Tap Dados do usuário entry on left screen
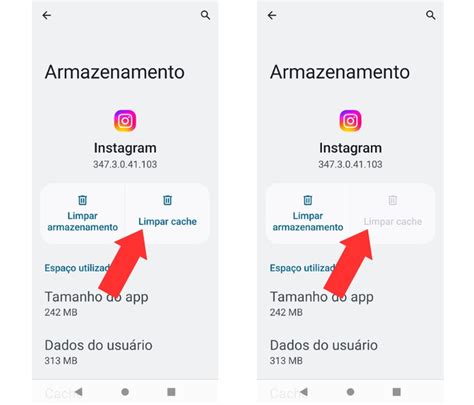 point(99,352)
